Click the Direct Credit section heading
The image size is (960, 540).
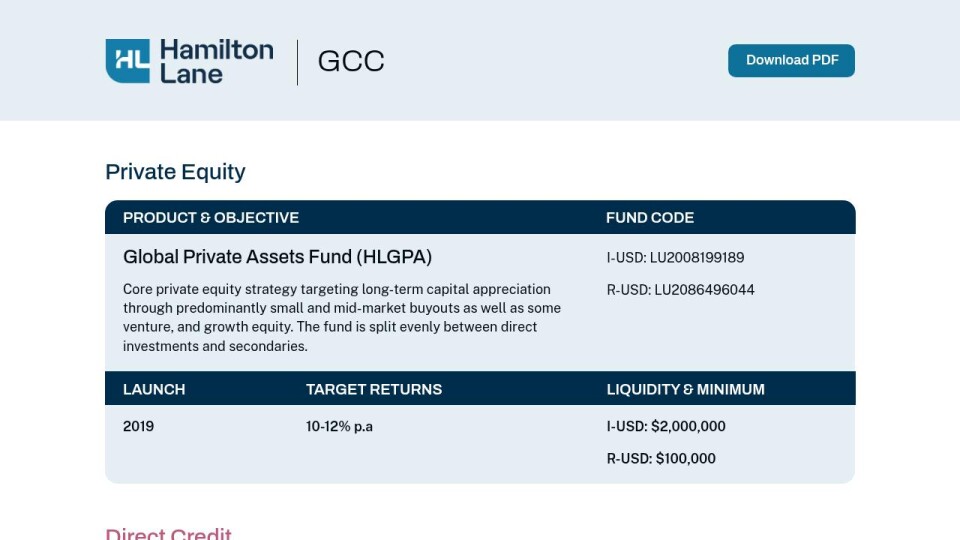pos(168,533)
